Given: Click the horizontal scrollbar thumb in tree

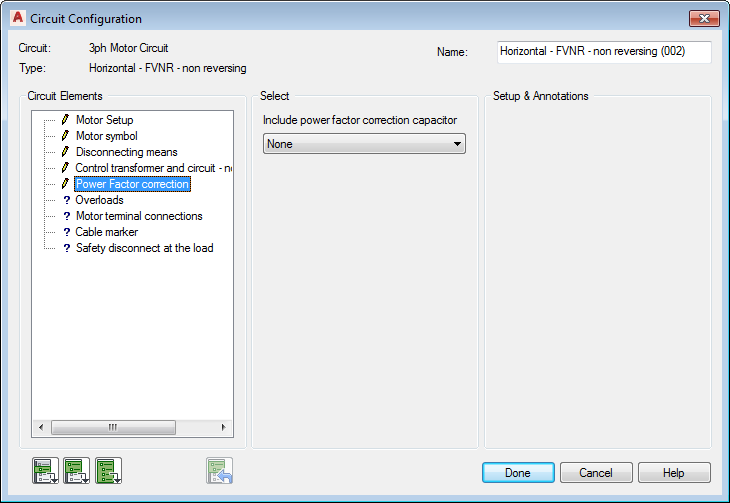Looking at the screenshot, I should point(112,427).
